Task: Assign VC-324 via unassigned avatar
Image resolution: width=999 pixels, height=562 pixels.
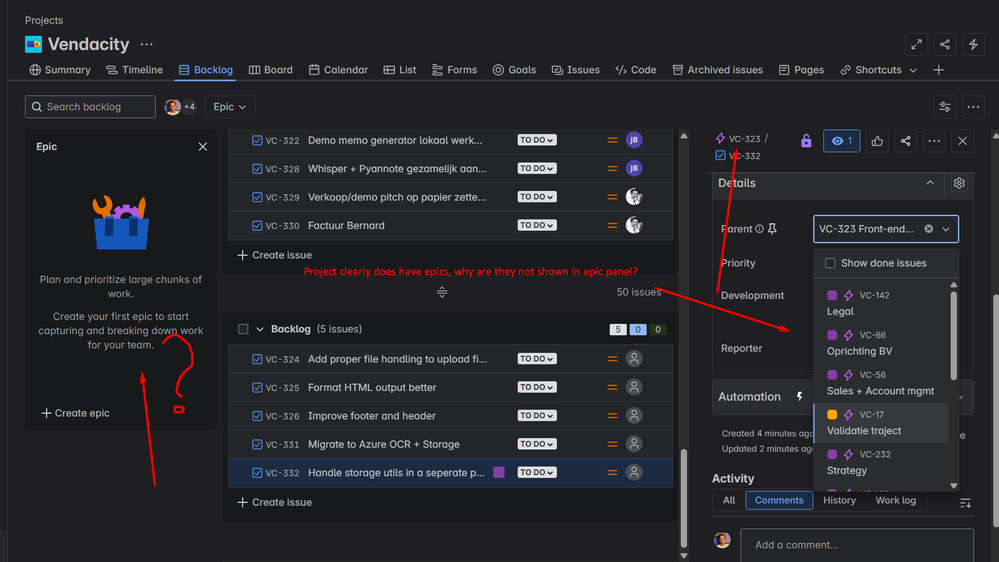Action: [x=634, y=359]
